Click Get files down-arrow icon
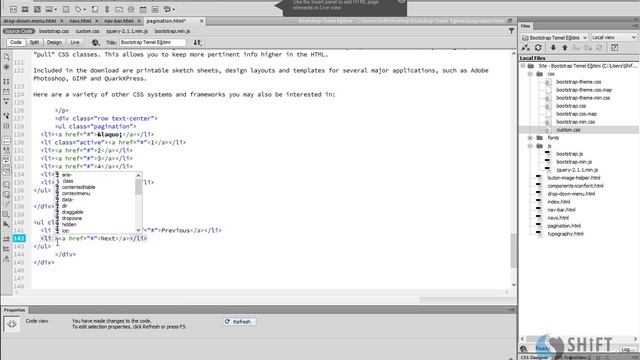Screen dimensions: 640x360 click(x=553, y=48)
